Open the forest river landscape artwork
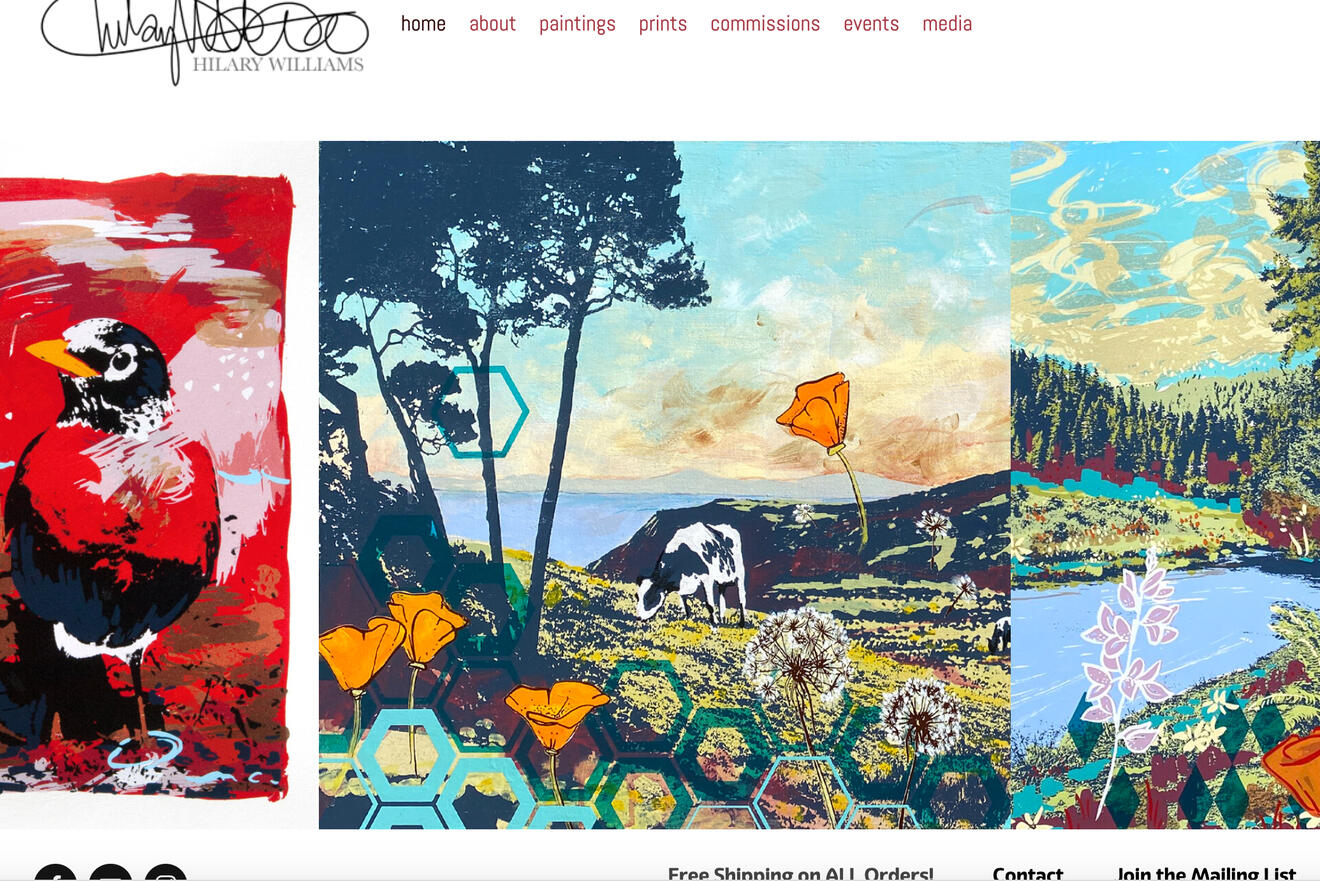 point(1165,485)
